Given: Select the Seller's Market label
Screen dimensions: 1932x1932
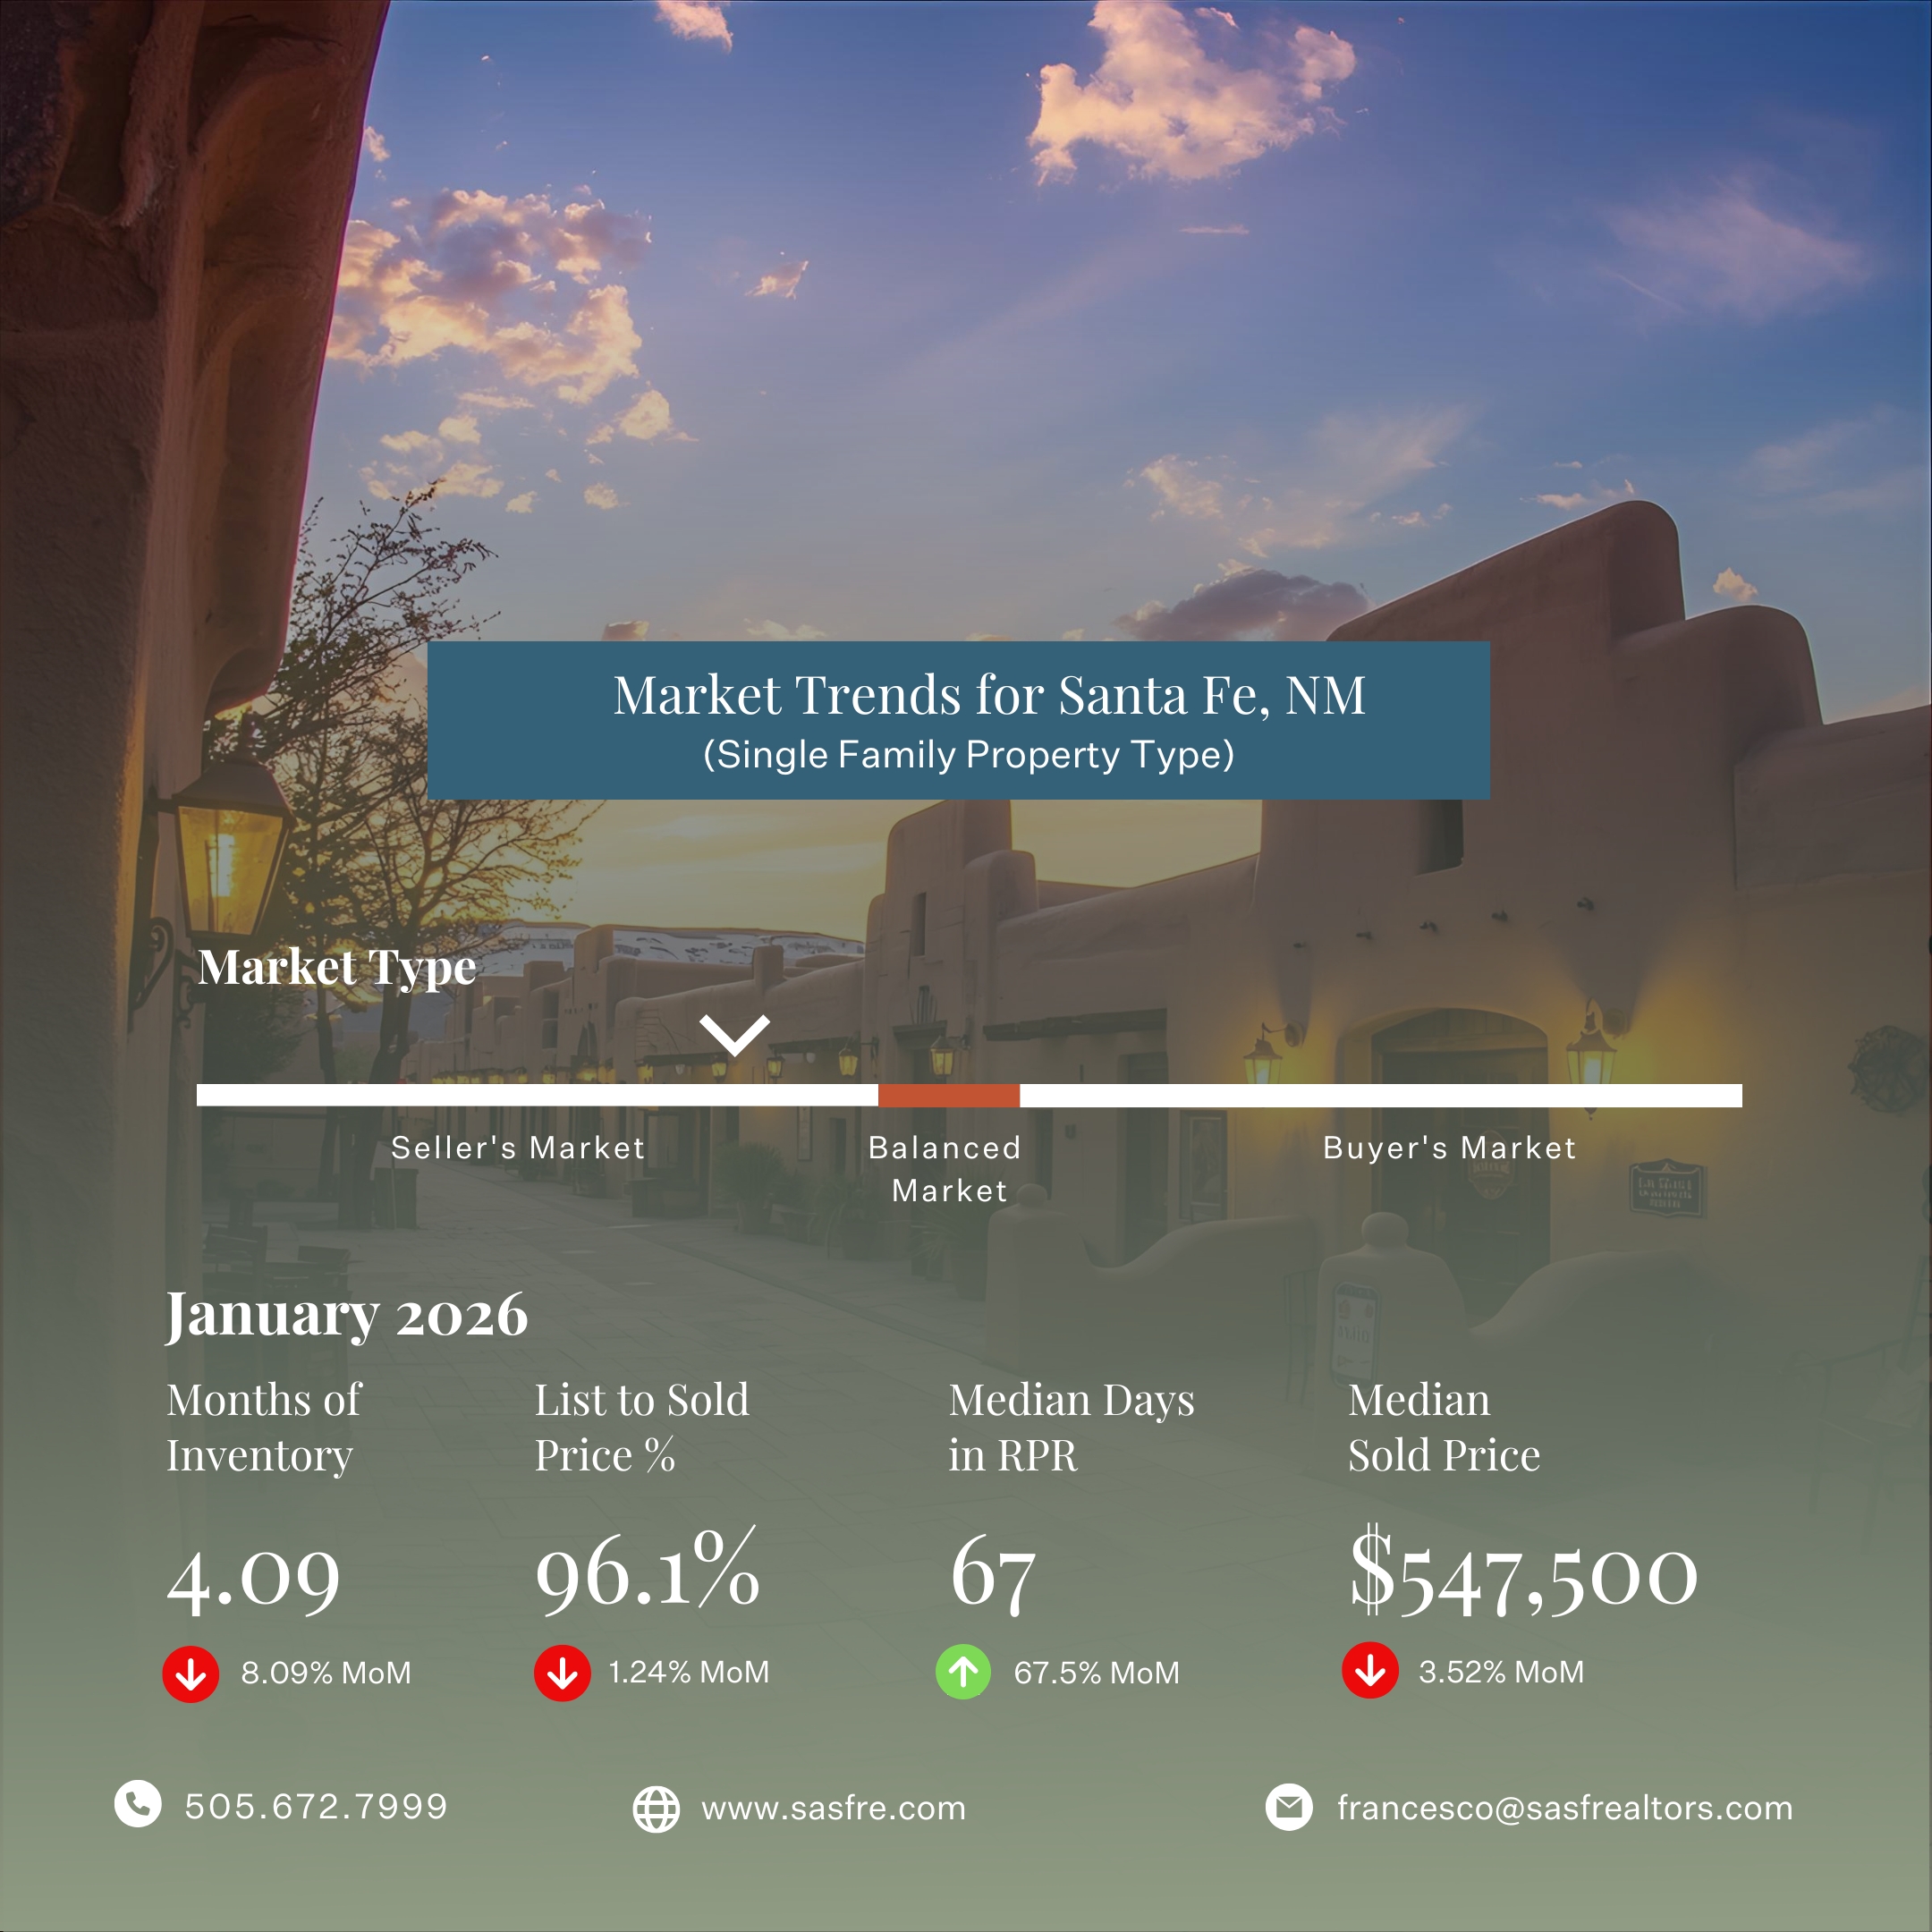Looking at the screenshot, I should coord(519,1148).
